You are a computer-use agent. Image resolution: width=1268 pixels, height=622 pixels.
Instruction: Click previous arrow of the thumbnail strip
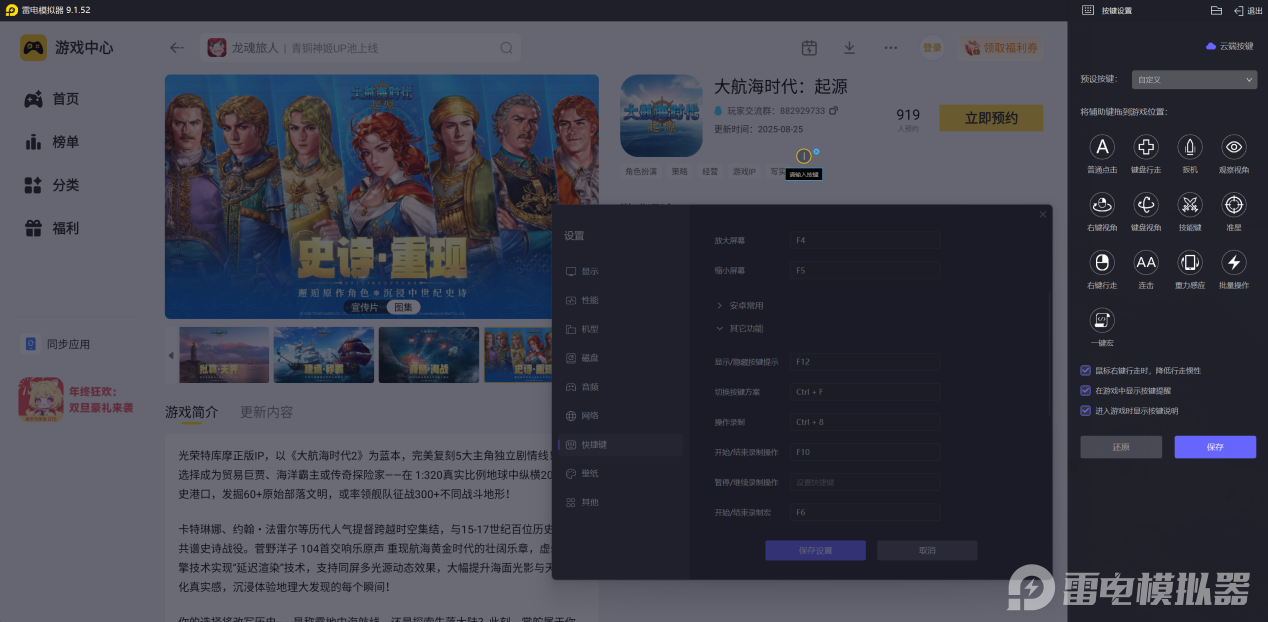click(170, 355)
